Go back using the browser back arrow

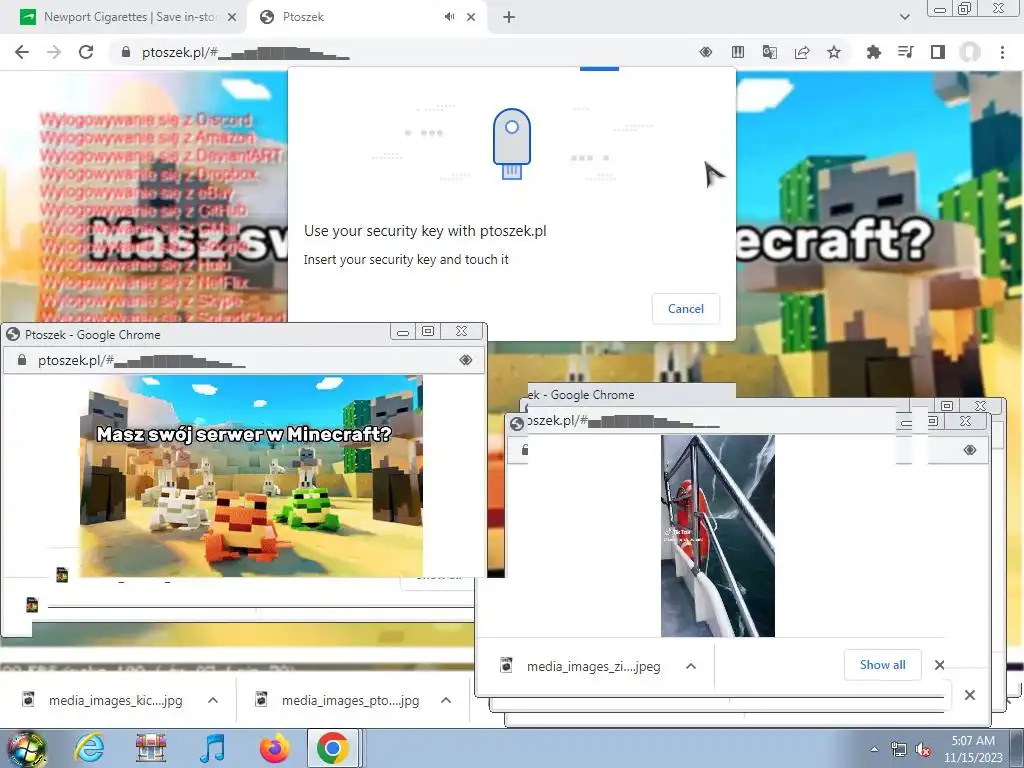click(x=22, y=52)
